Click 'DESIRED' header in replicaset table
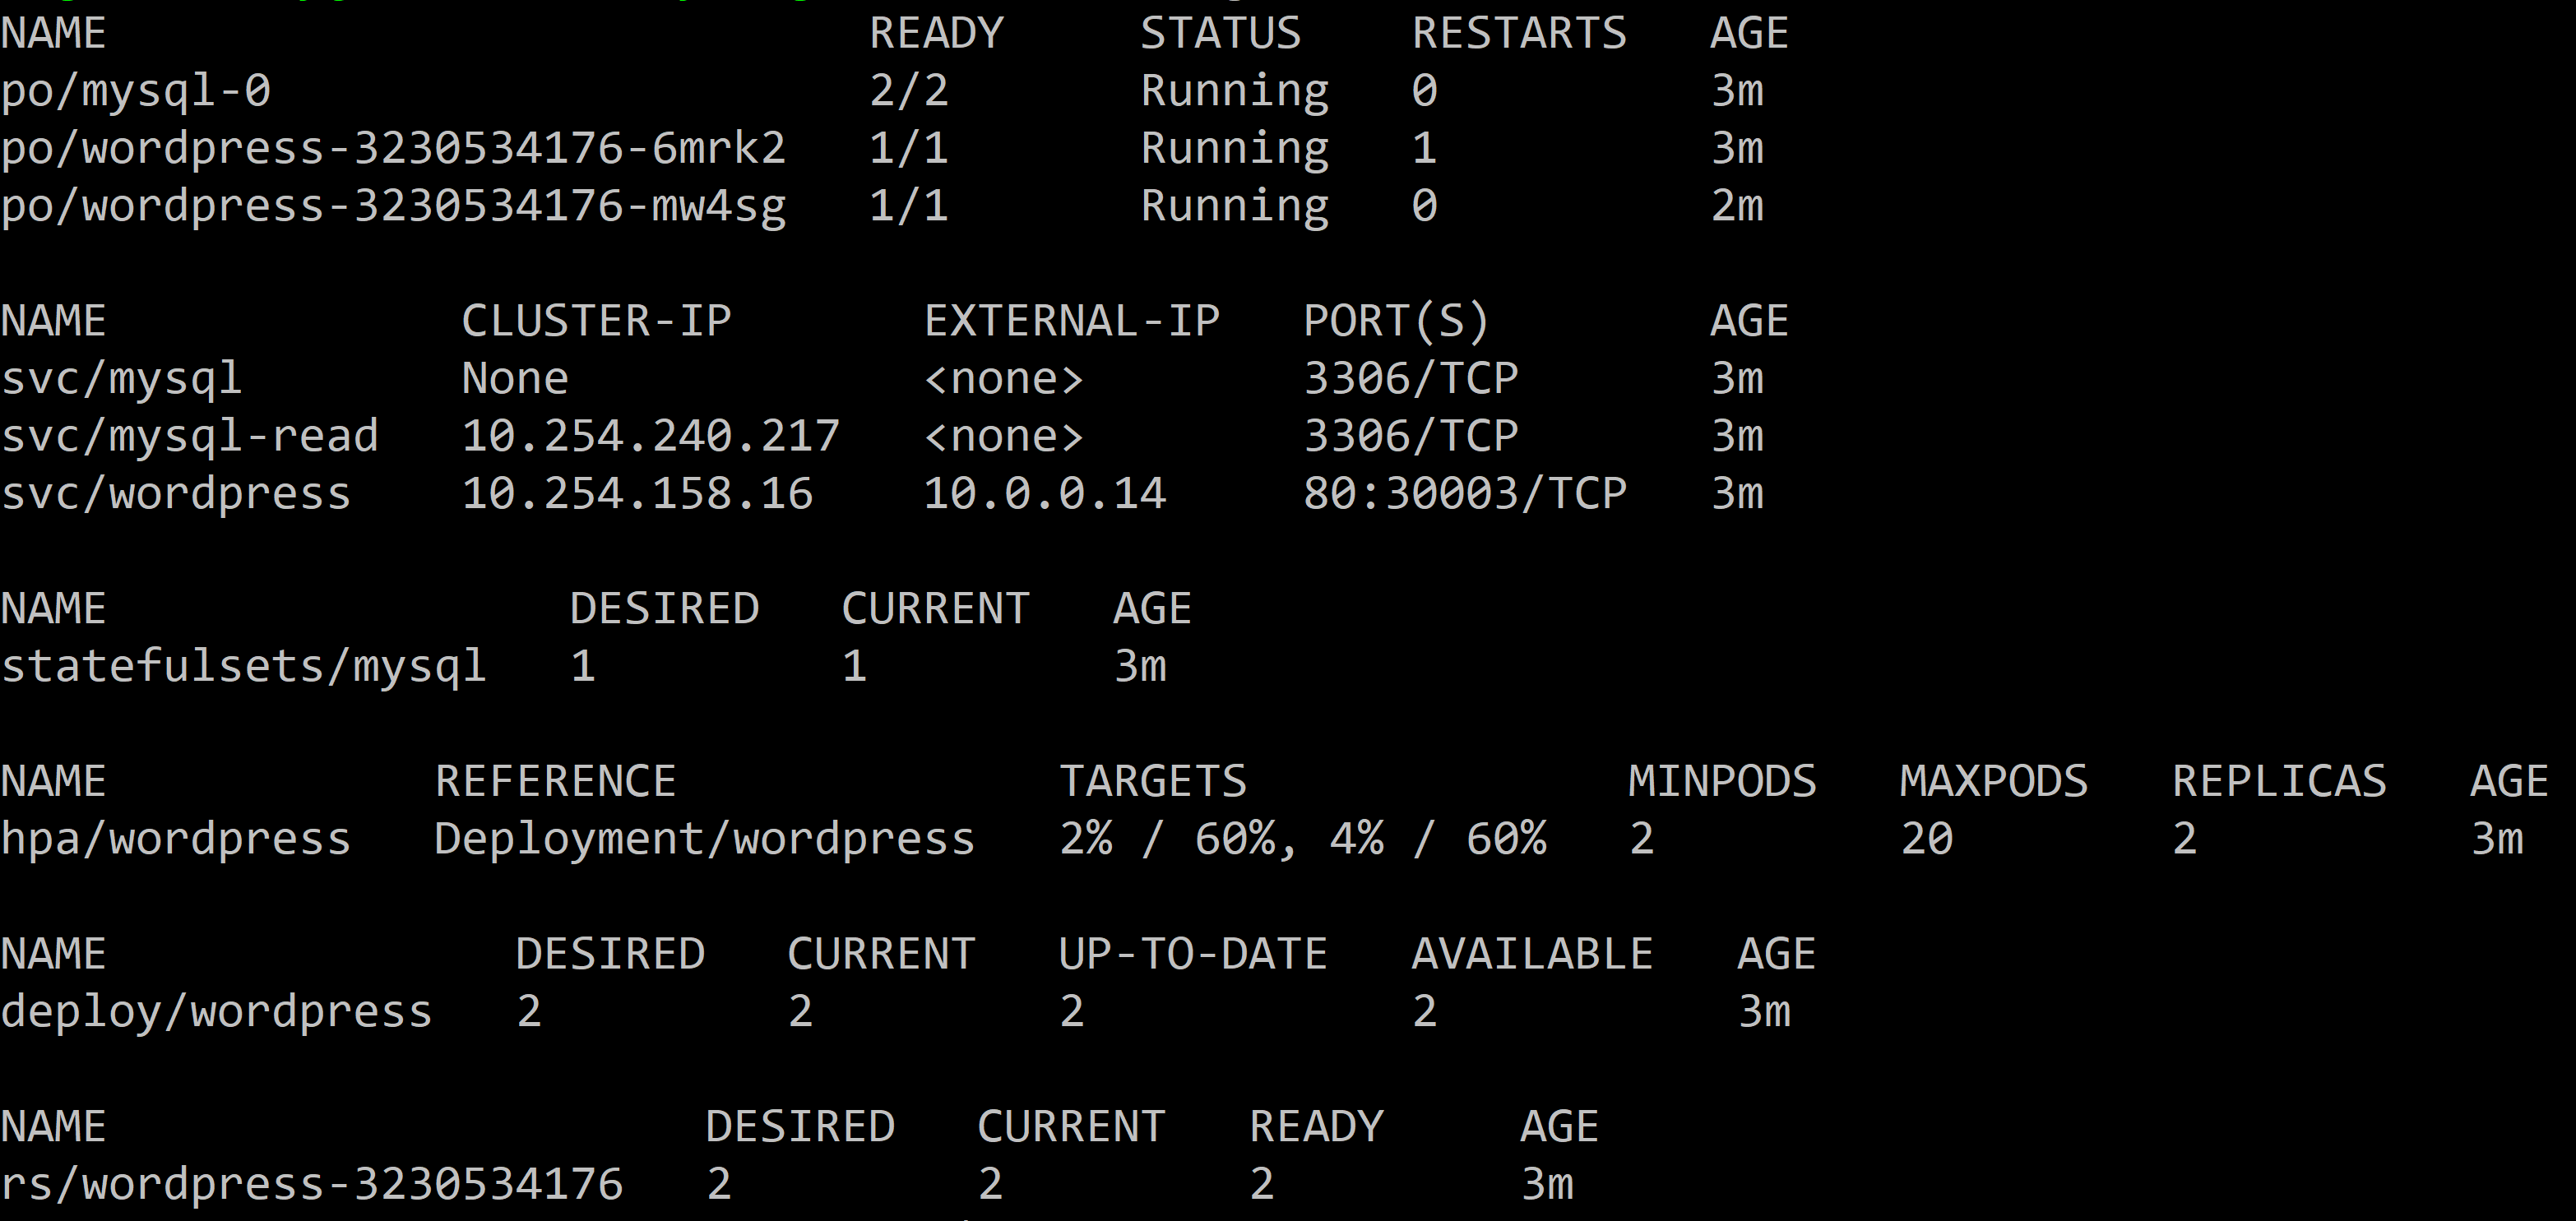Image resolution: width=2576 pixels, height=1221 pixels. [x=800, y=1127]
